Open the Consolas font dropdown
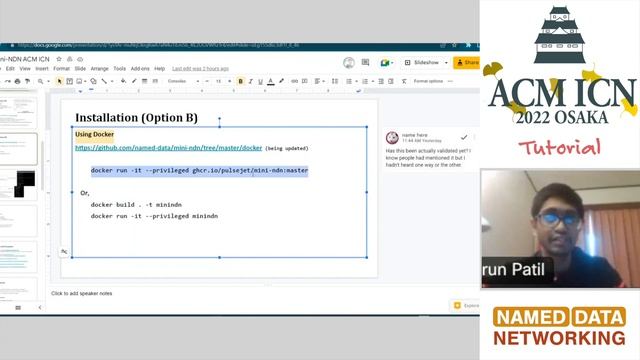 (183, 81)
